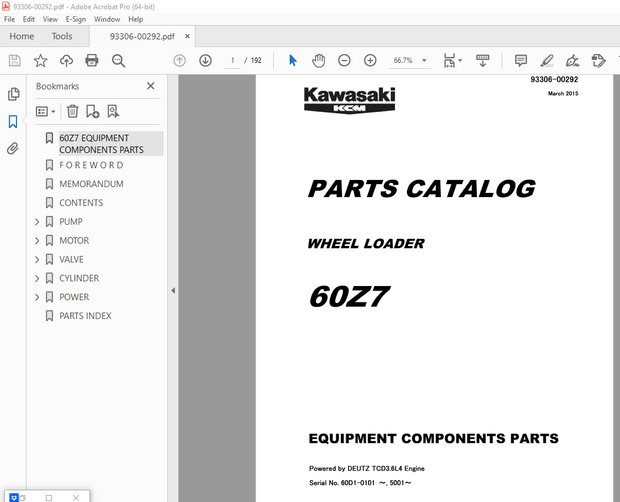Expand the MOTOR bookmark
This screenshot has width=620, height=502.
[x=37, y=241]
